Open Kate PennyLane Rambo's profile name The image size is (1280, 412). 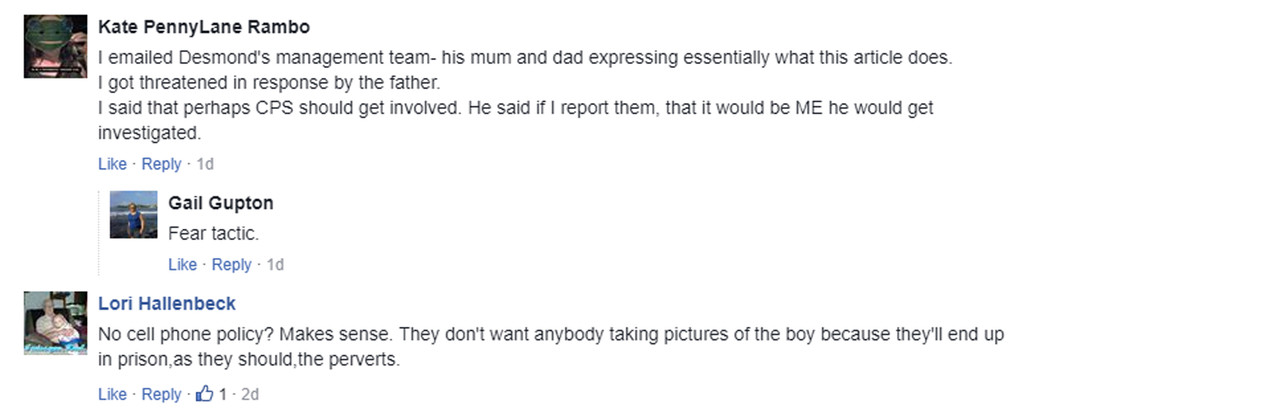(x=204, y=27)
